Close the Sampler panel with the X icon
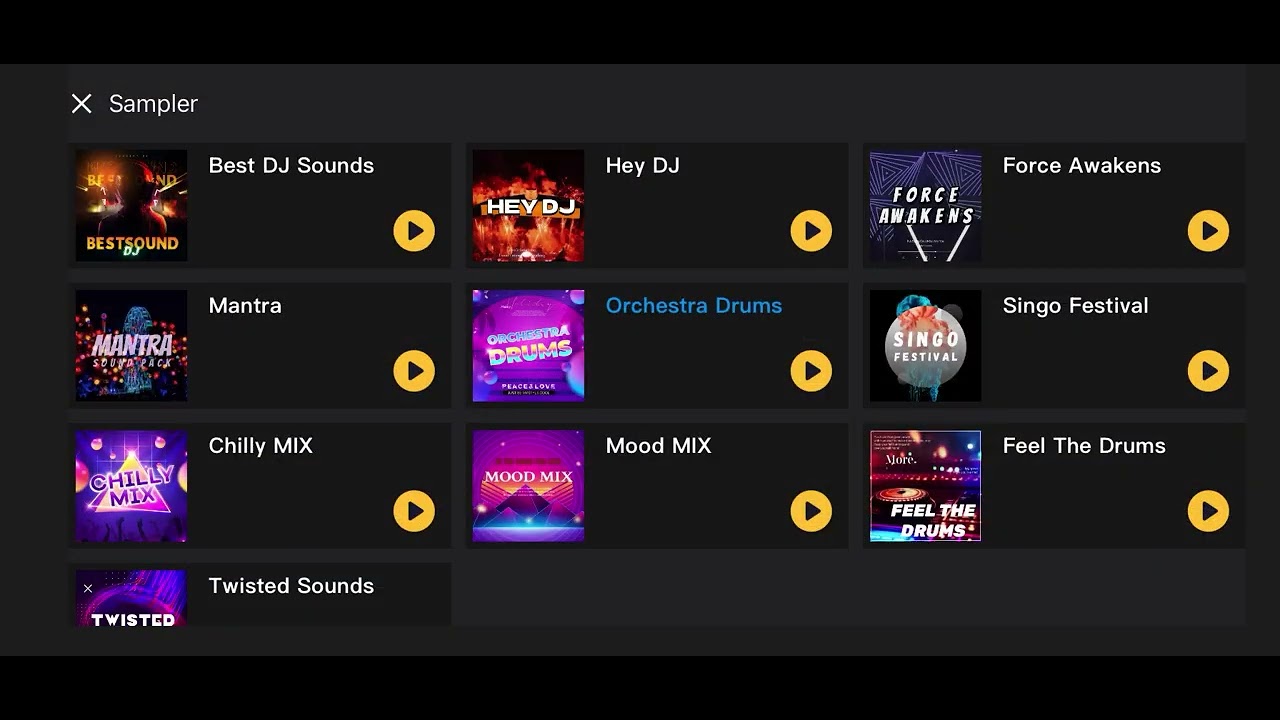The width and height of the screenshot is (1280, 720). [82, 104]
